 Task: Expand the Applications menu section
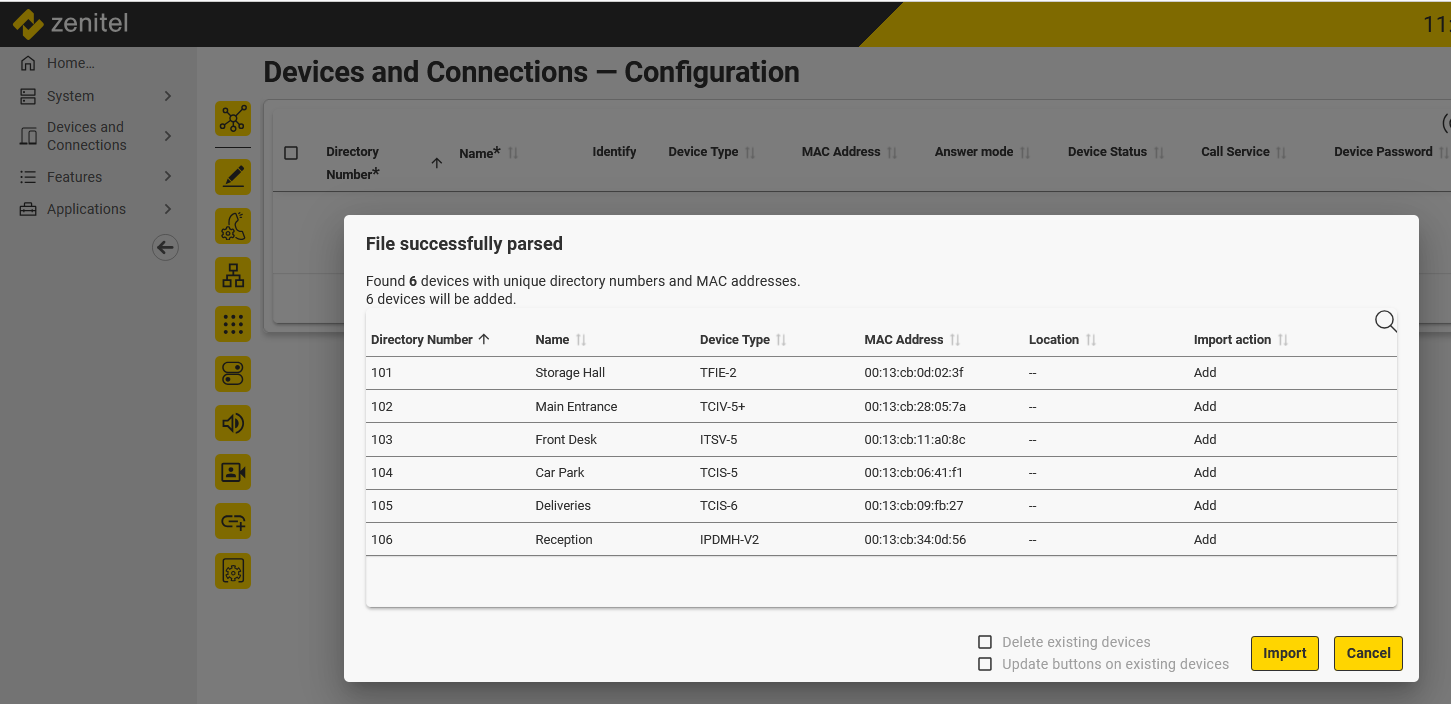168,209
